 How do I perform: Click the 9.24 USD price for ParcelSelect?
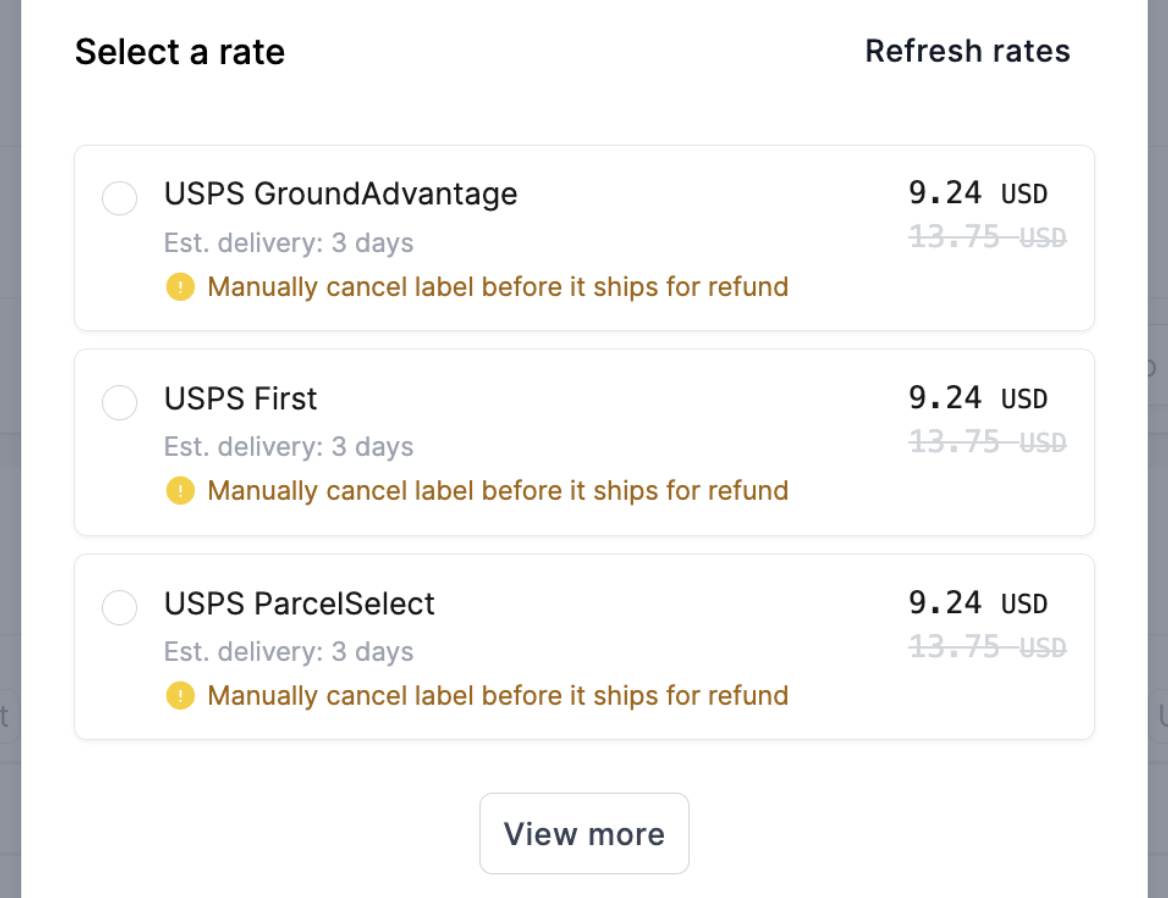pyautogui.click(x=978, y=603)
